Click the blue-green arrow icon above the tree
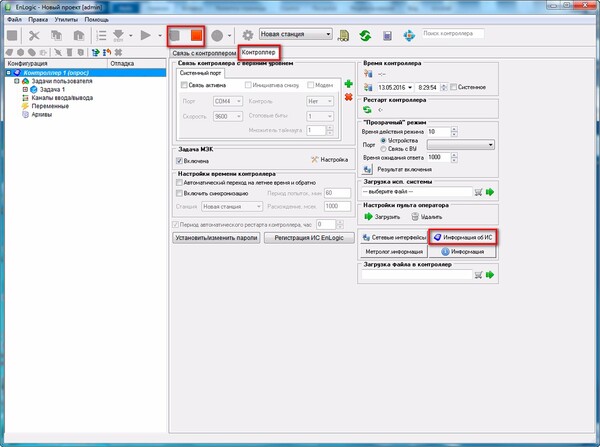 tap(95, 52)
